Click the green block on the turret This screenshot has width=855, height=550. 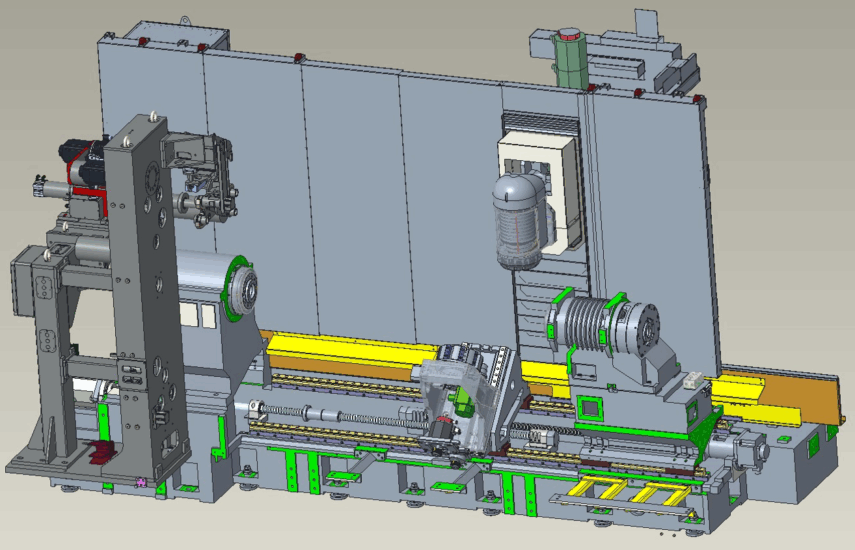[x=462, y=405]
